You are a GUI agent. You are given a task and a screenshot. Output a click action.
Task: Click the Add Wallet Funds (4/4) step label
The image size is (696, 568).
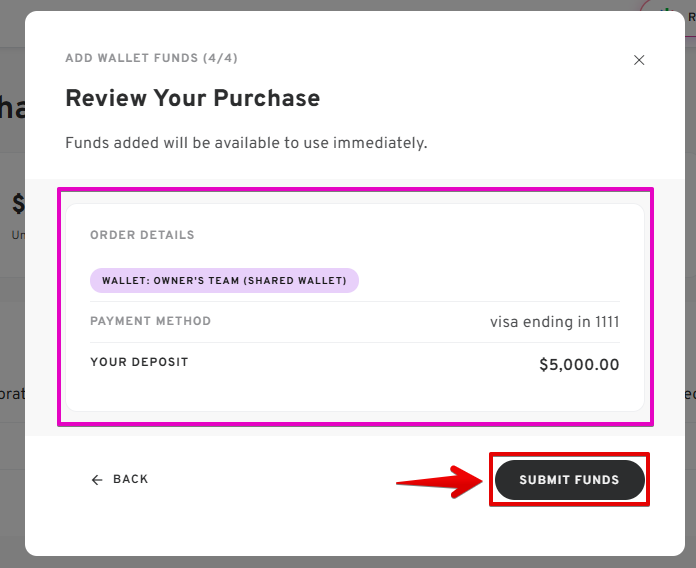coord(151,58)
